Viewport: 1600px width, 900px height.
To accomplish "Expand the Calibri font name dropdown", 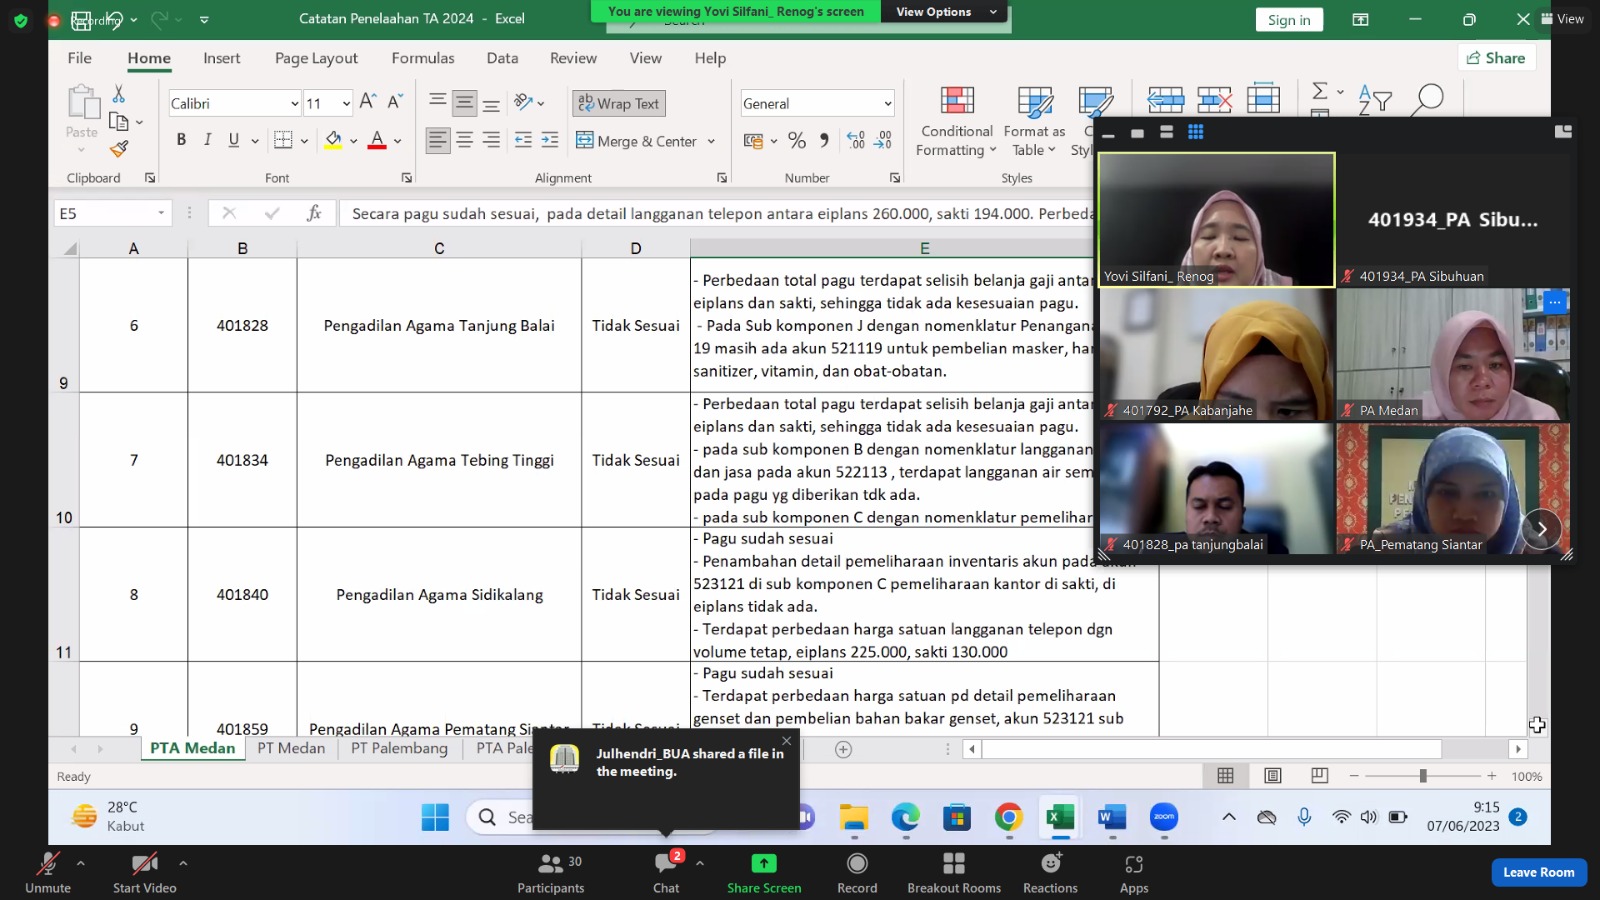I will [294, 103].
